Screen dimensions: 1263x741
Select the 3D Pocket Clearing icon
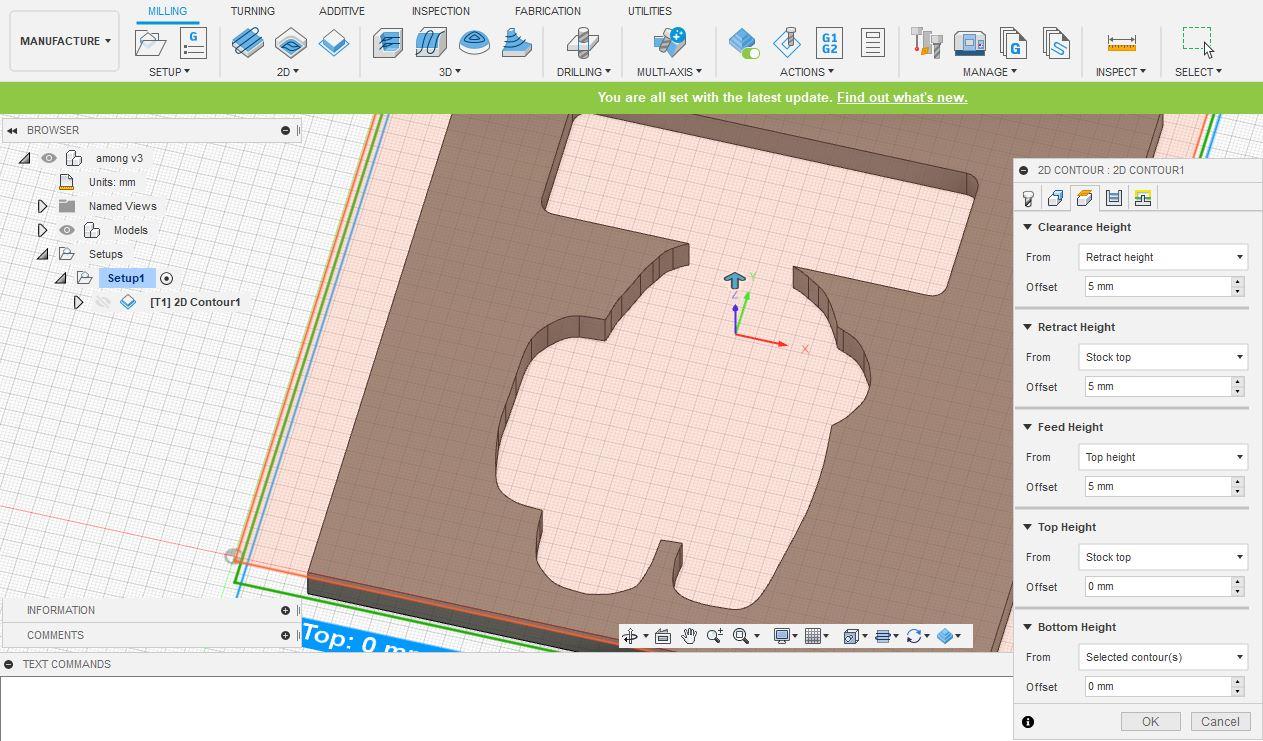point(431,42)
